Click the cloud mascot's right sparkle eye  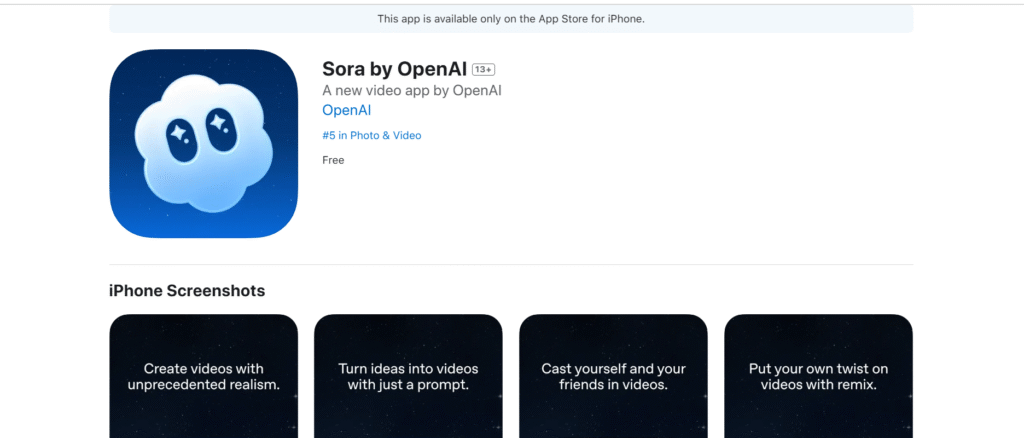click(217, 124)
